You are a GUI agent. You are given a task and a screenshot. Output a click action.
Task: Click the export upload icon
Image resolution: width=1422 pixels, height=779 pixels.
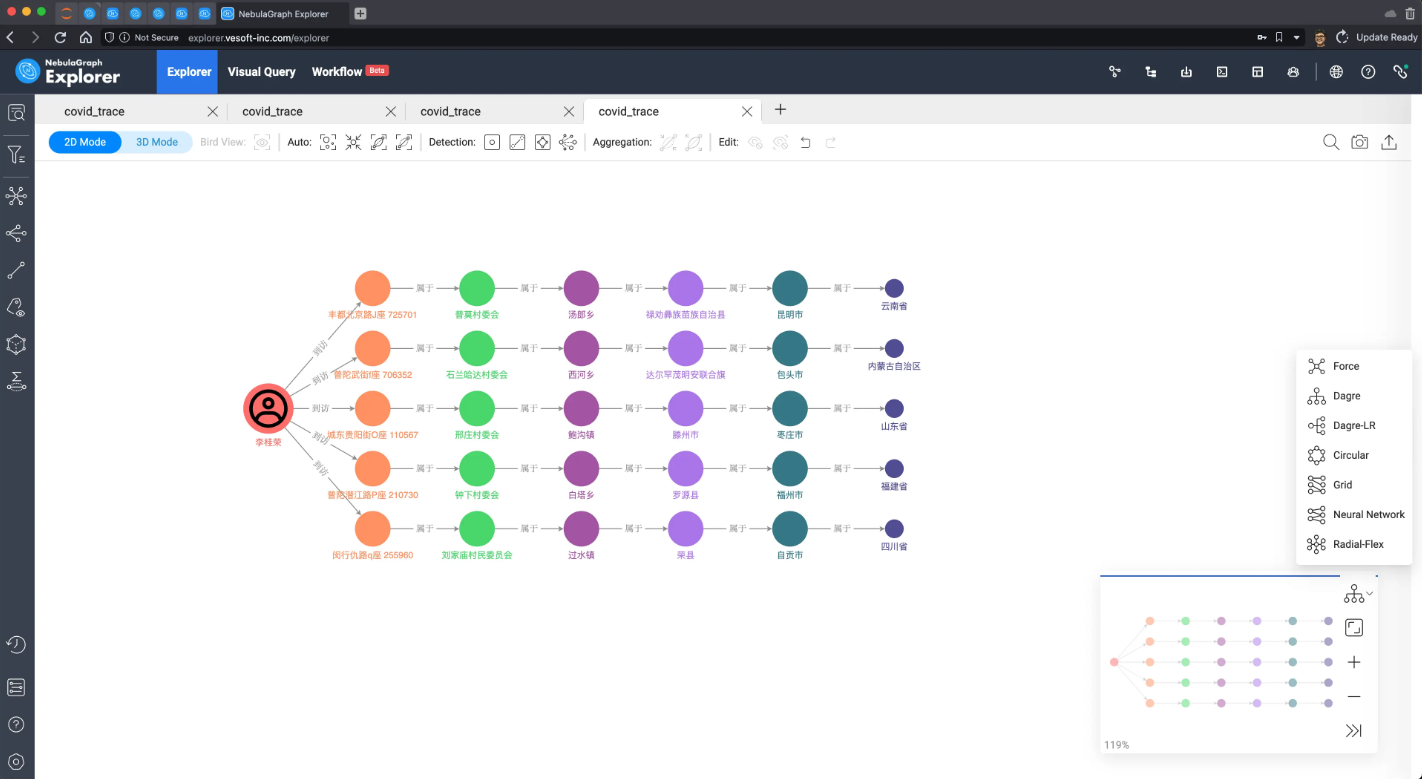tap(1388, 142)
